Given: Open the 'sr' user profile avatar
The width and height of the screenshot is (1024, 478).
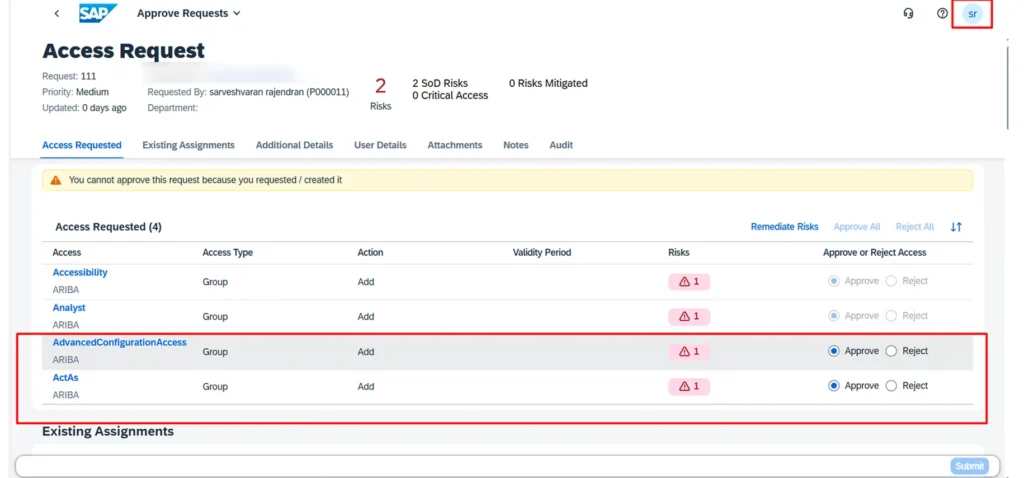Looking at the screenshot, I should click(972, 14).
